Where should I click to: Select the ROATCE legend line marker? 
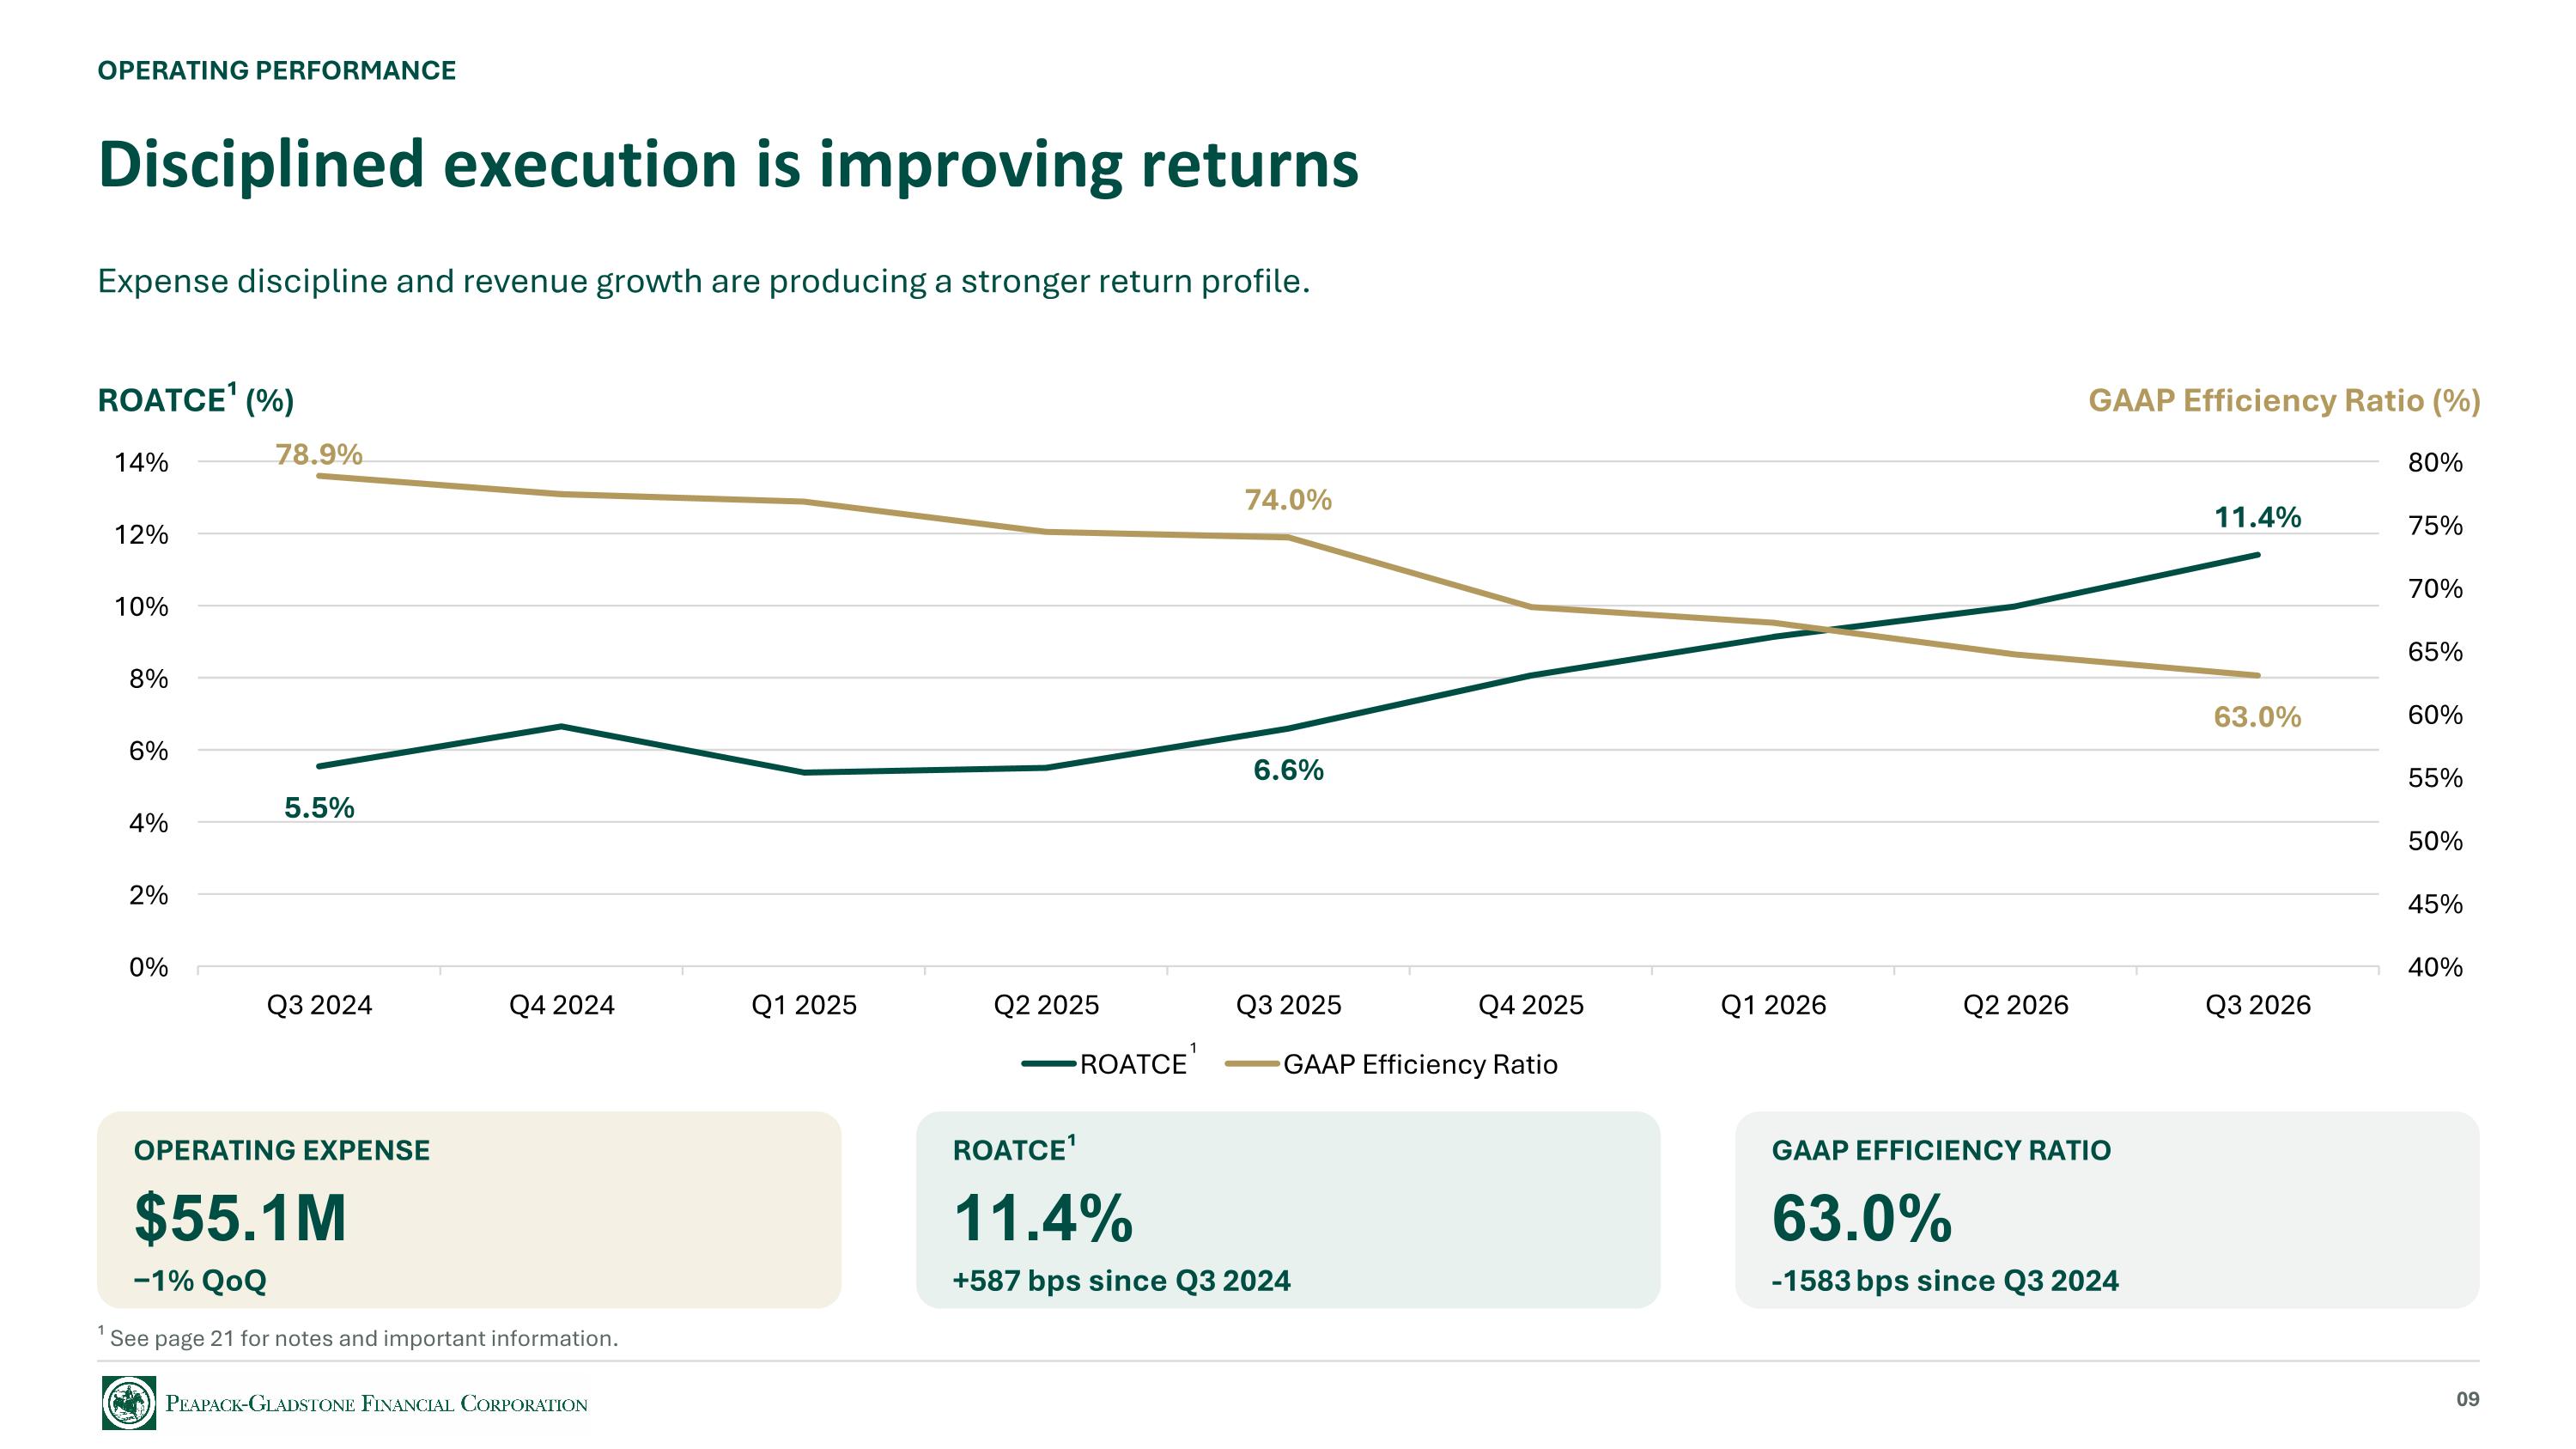coord(1048,1064)
